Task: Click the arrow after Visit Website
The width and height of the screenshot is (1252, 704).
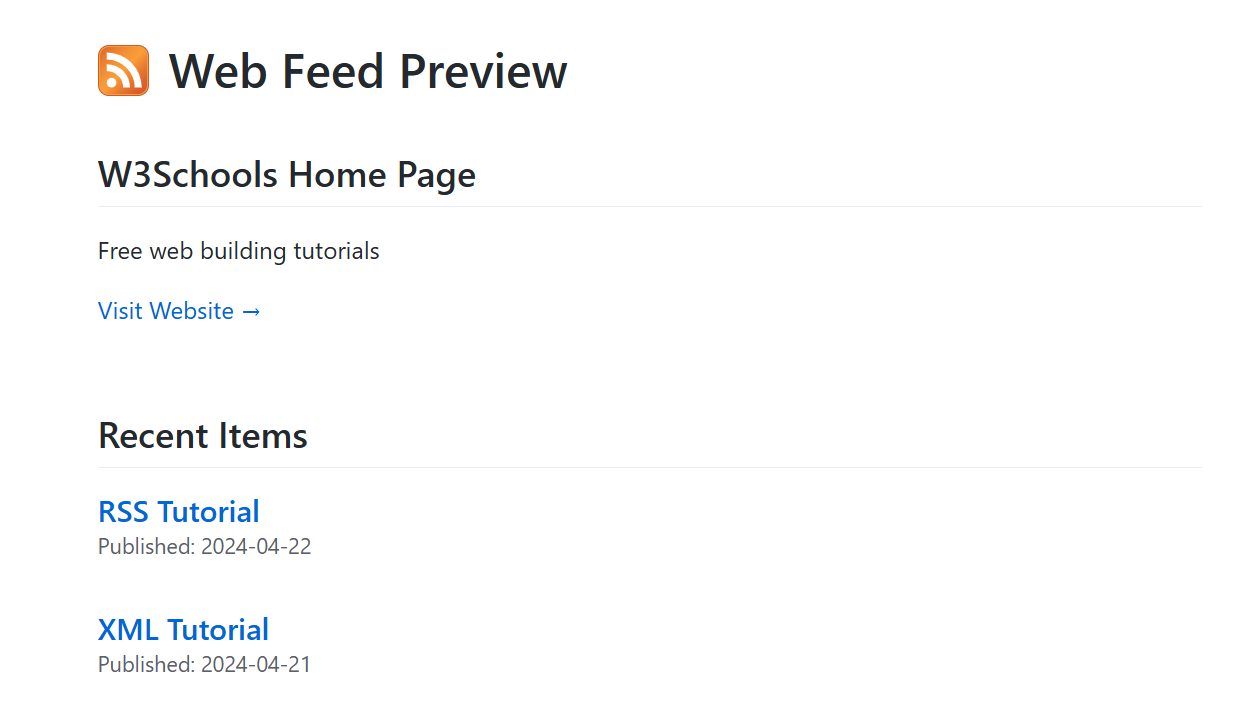Action: 251,312
